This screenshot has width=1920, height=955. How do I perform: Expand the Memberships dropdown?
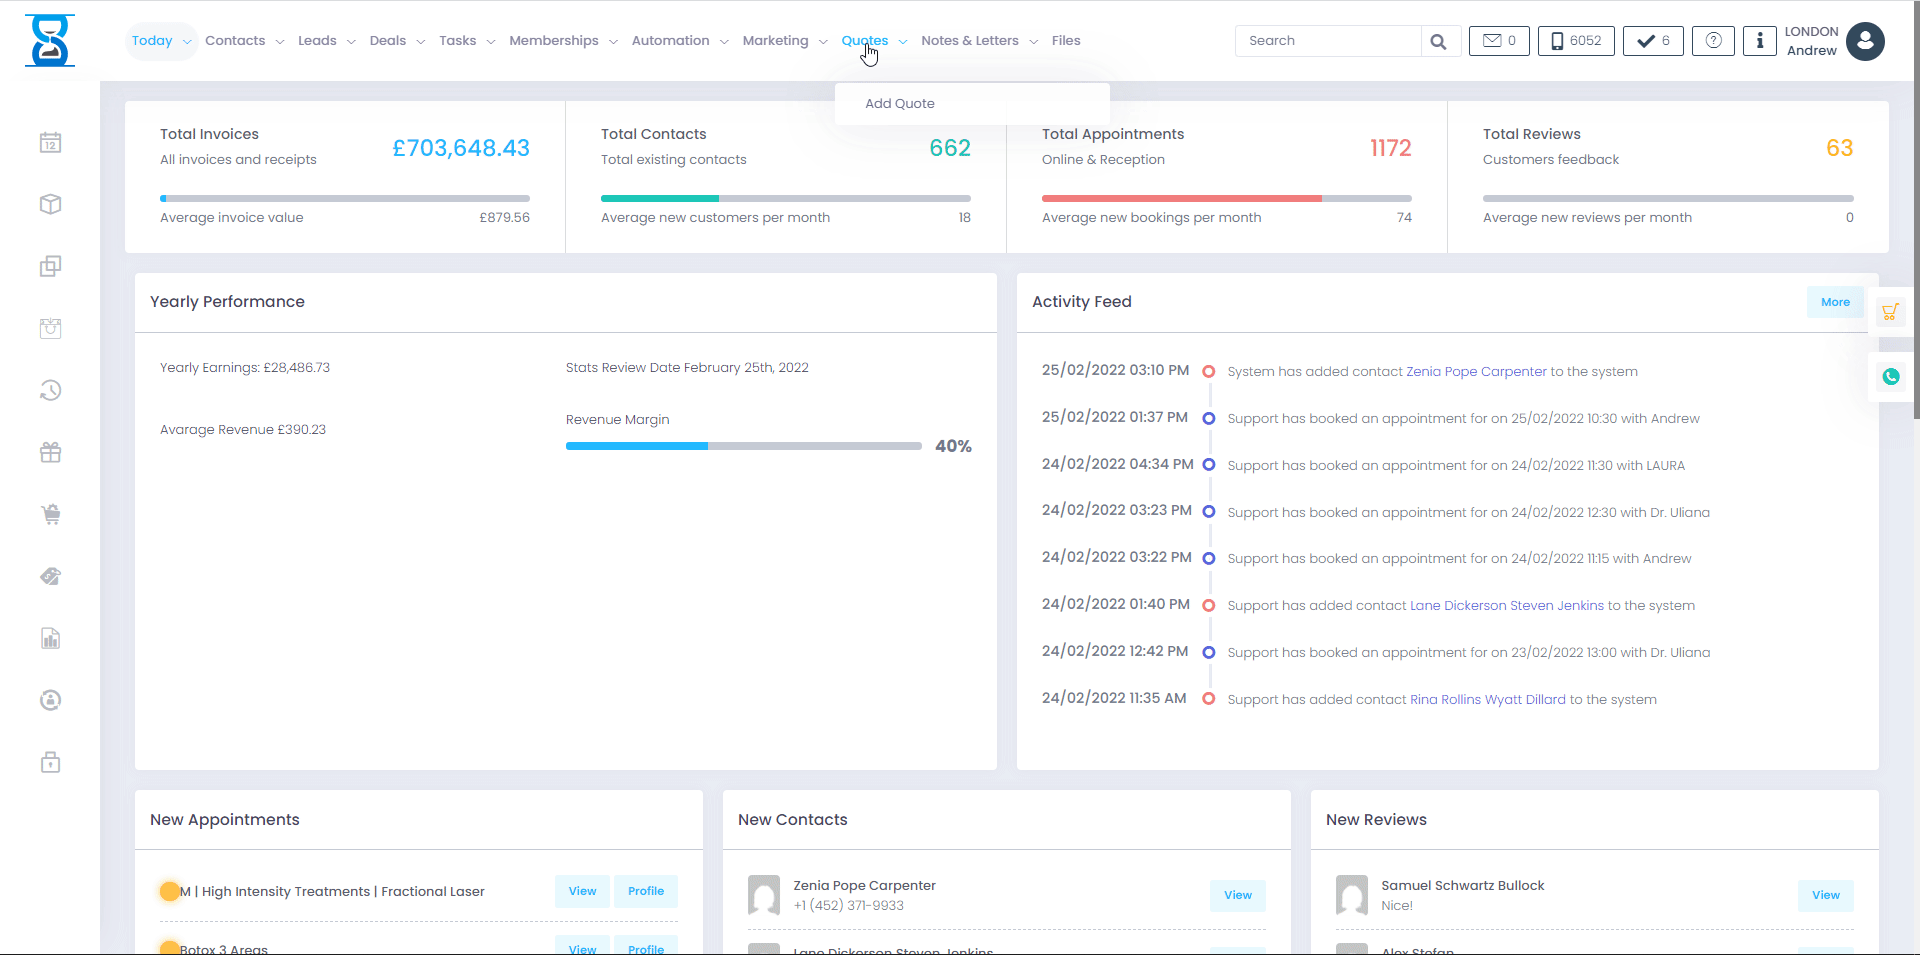[613, 41]
